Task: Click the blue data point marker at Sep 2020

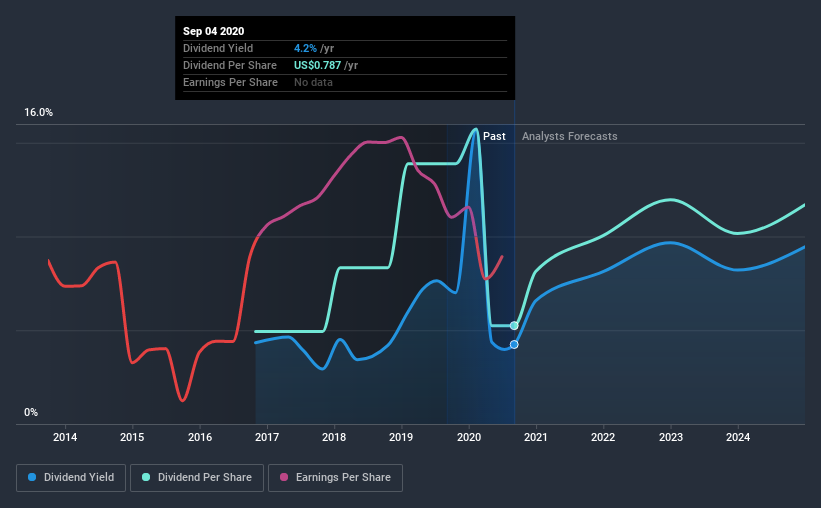Action: pos(514,345)
